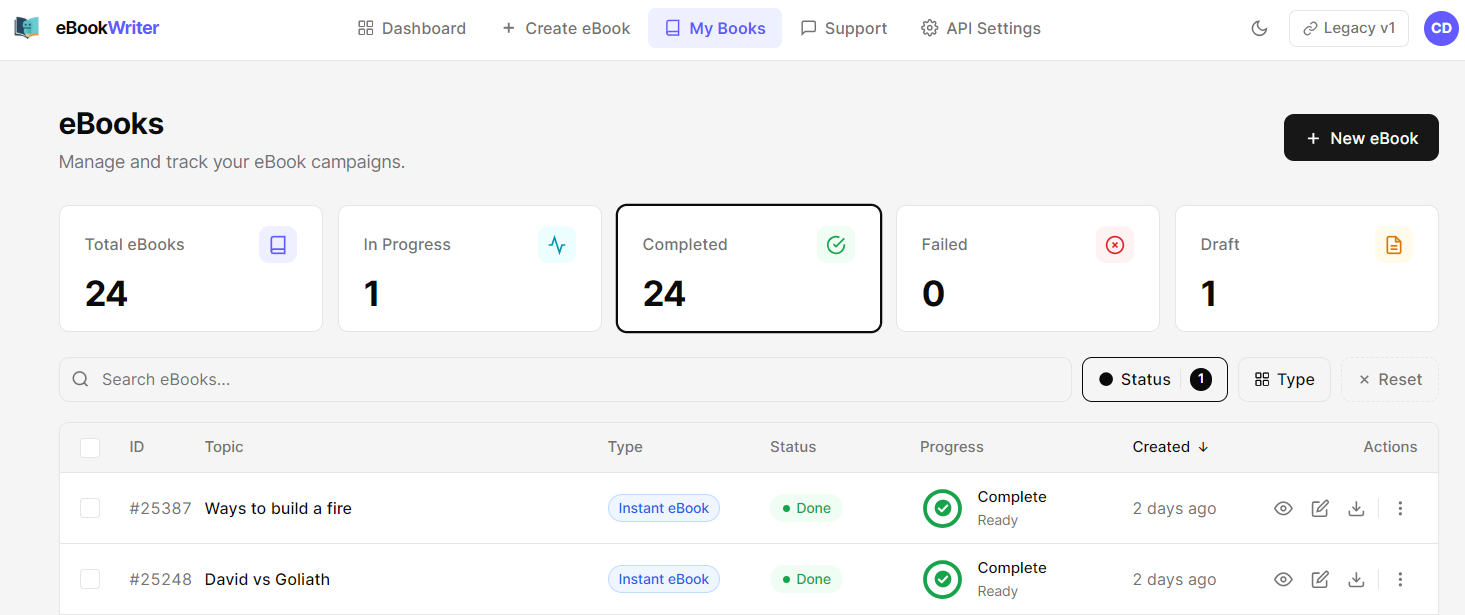
Task: View the David vs Goliath eBook
Action: pyautogui.click(x=1284, y=579)
